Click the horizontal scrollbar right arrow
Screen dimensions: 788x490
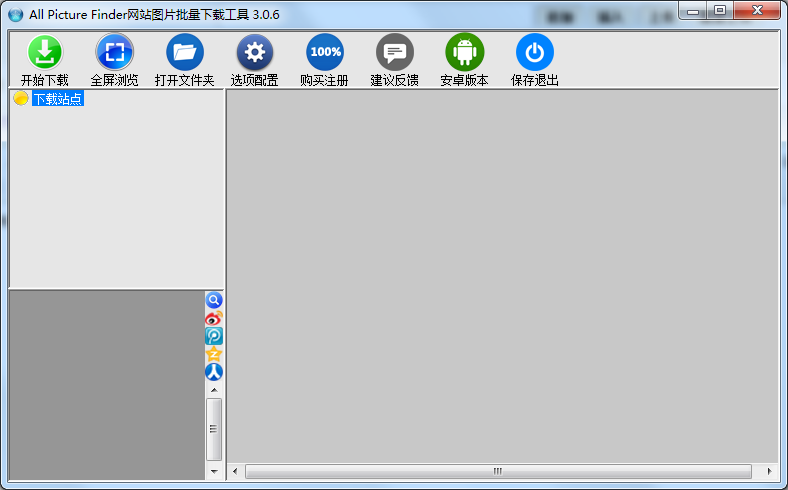coord(769,471)
